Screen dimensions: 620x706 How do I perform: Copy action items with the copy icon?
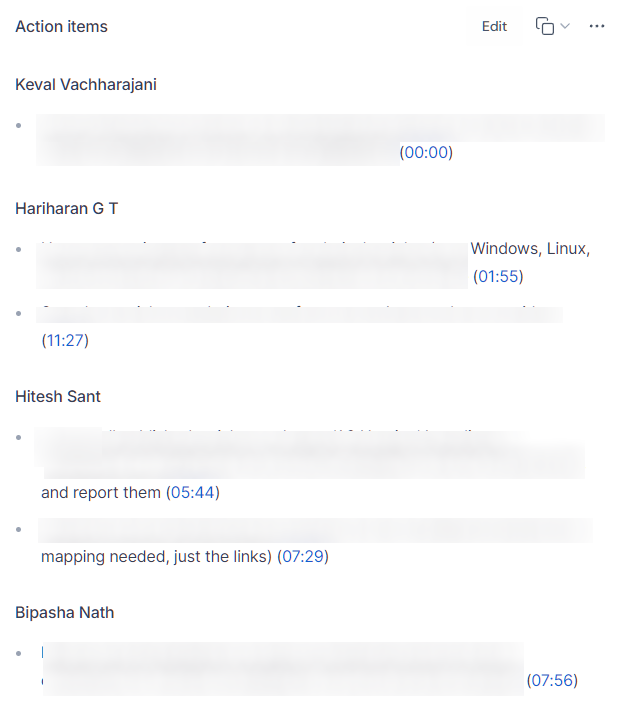pos(544,26)
